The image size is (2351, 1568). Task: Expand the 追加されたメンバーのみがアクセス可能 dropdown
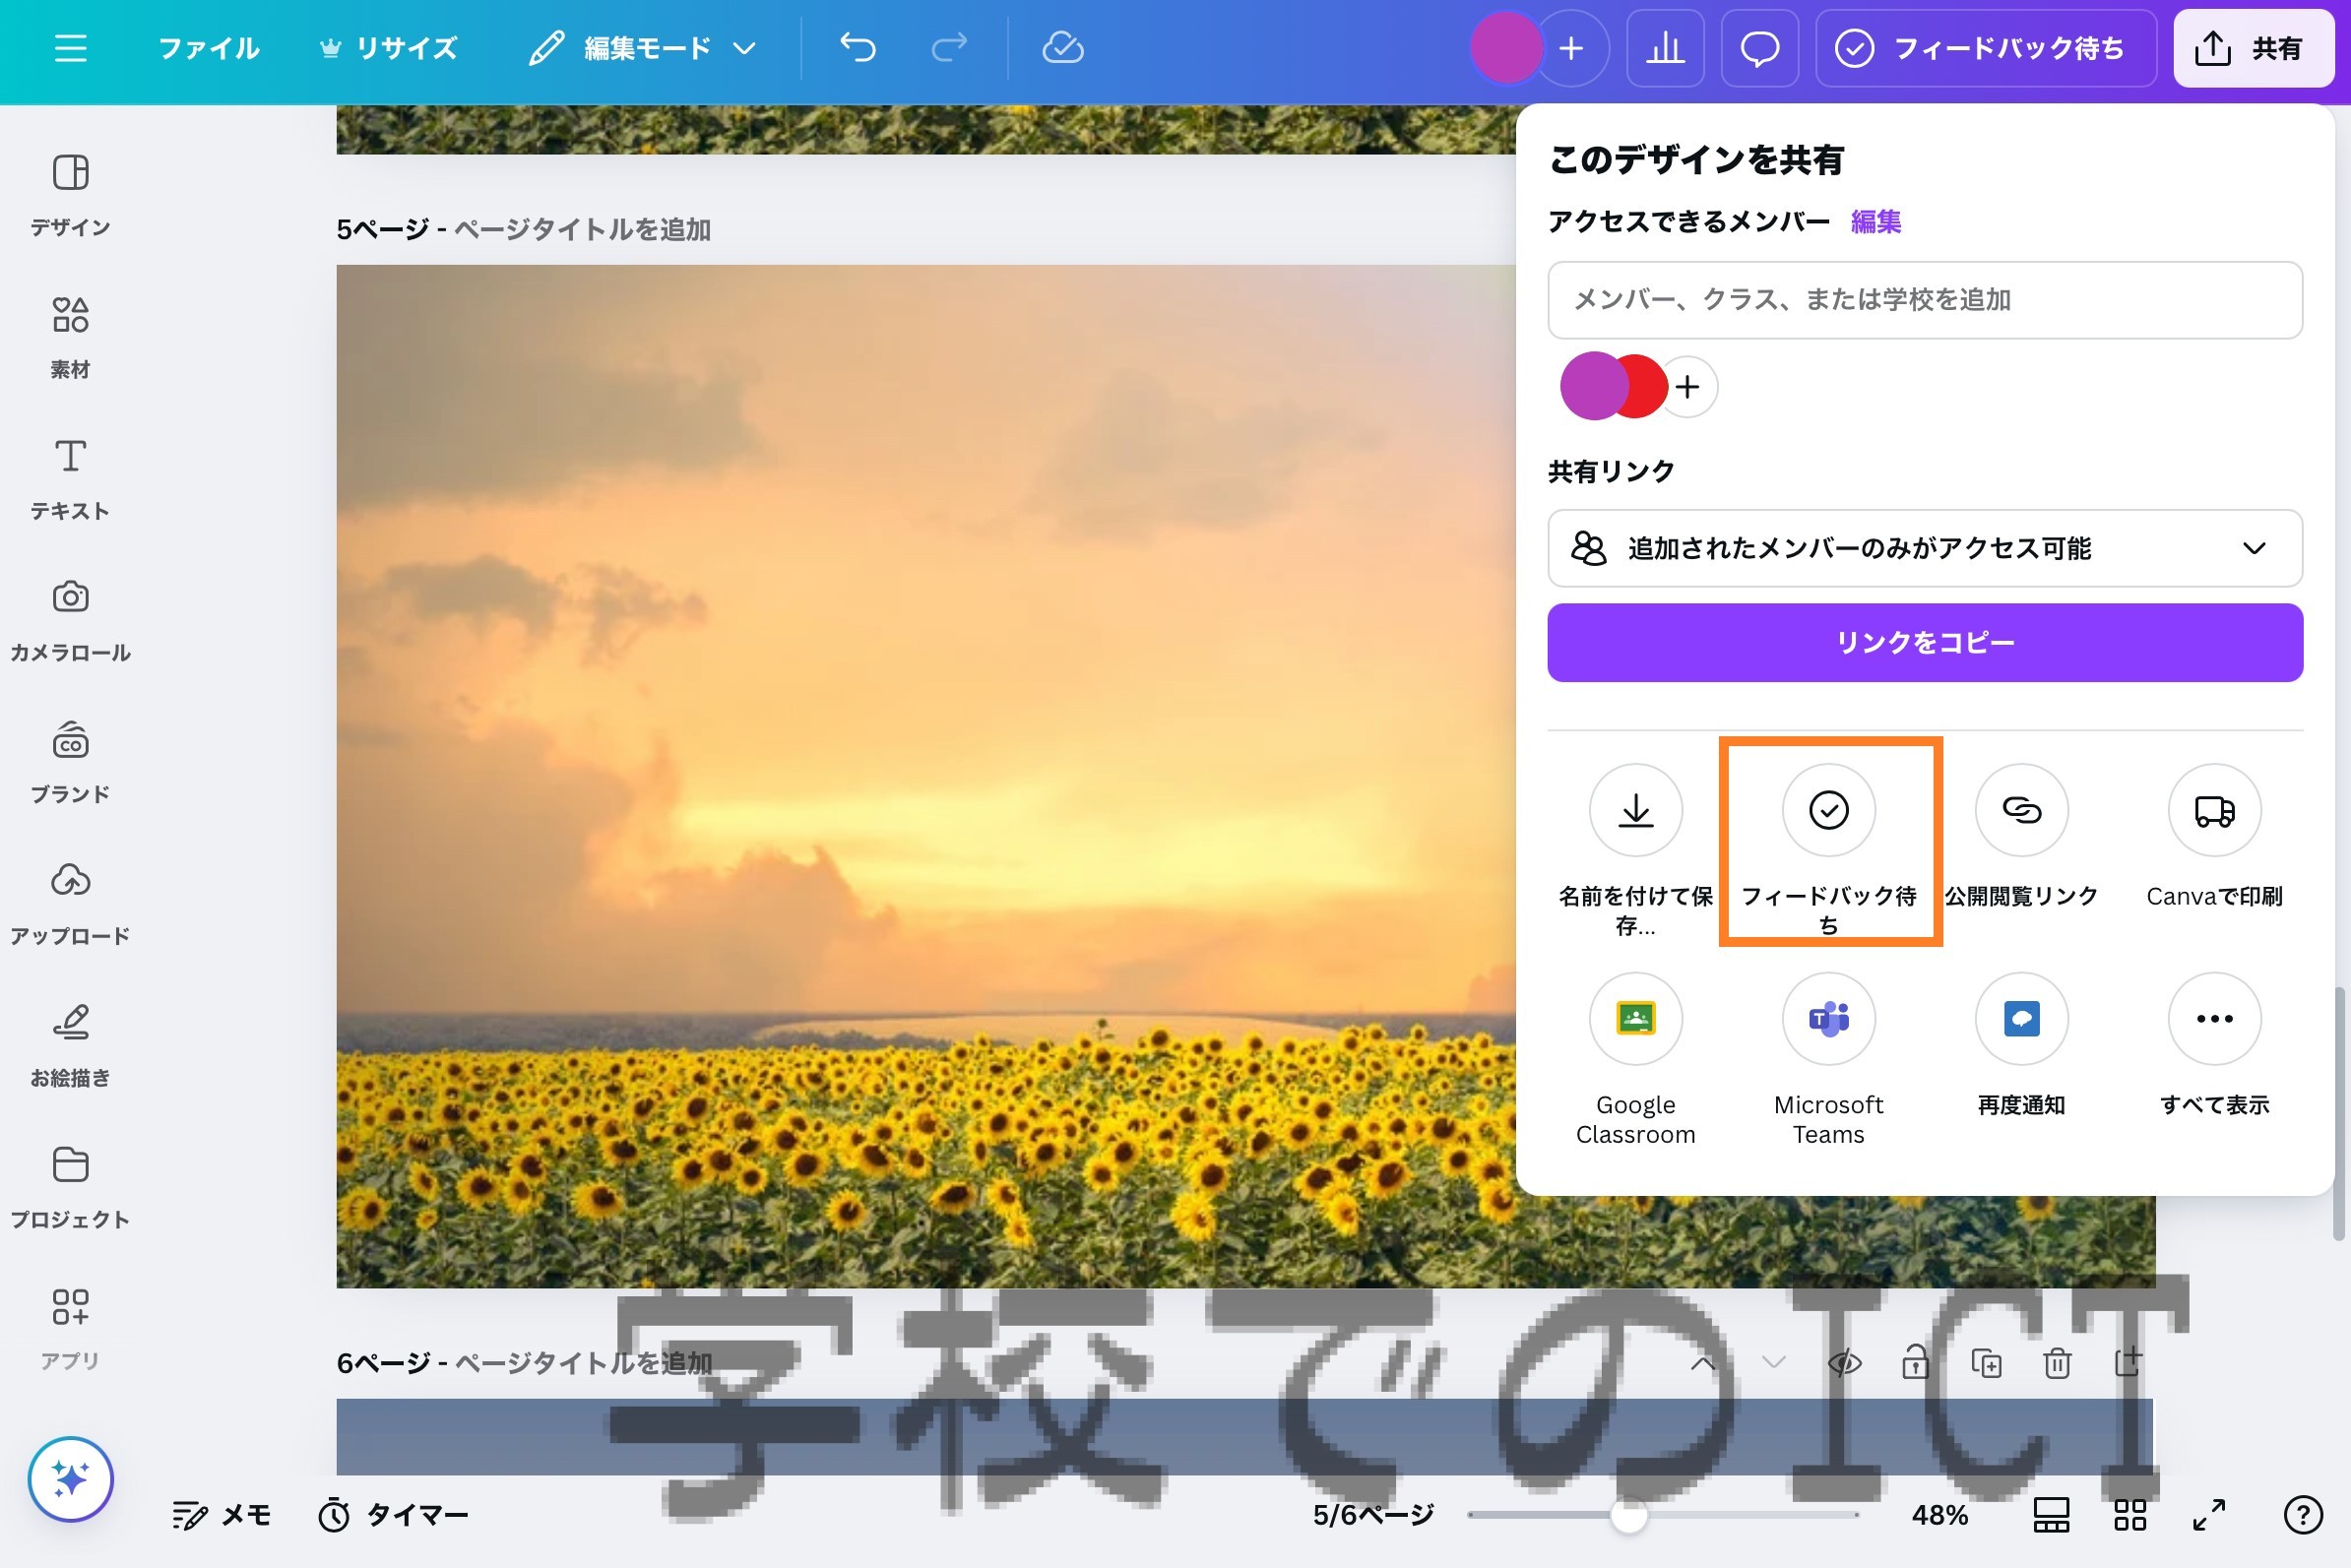tap(1924, 548)
